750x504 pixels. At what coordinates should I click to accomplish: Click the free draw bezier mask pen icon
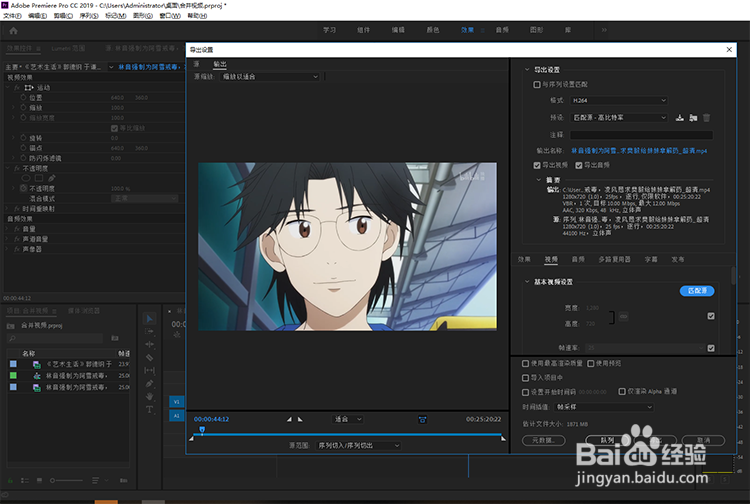coord(52,178)
